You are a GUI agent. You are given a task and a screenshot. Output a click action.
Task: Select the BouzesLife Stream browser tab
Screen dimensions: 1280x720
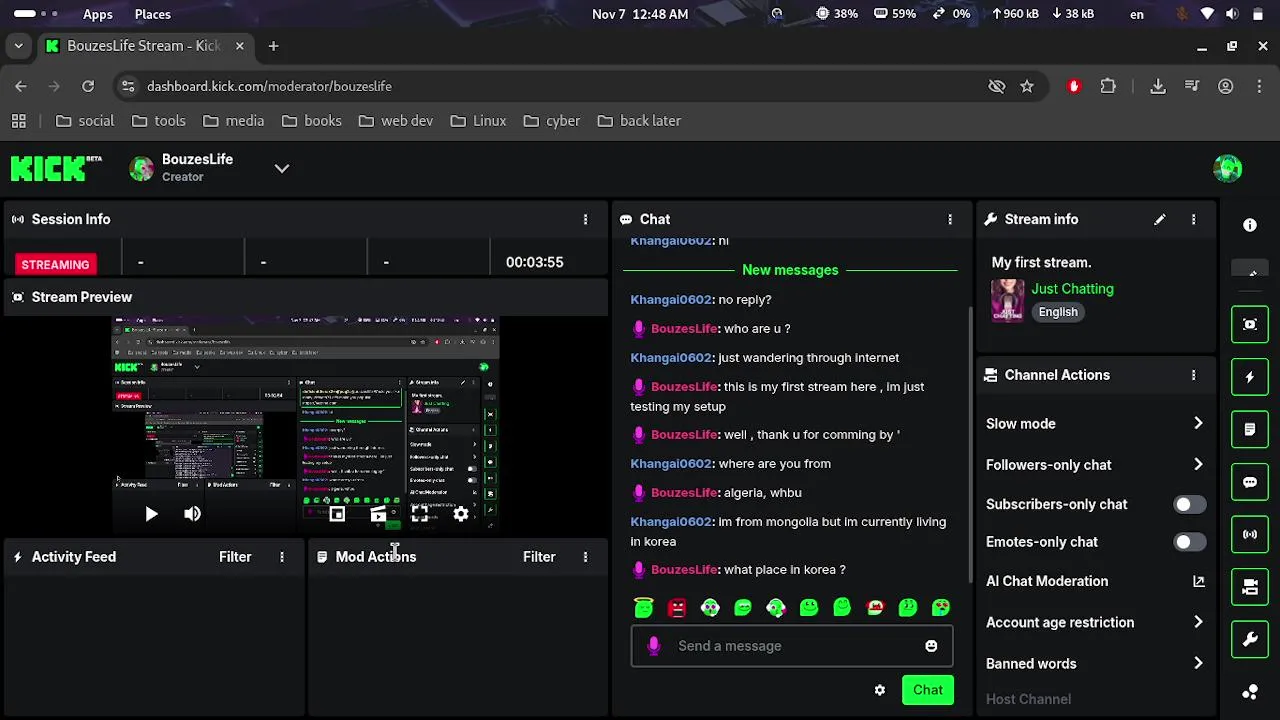pyautogui.click(x=145, y=46)
